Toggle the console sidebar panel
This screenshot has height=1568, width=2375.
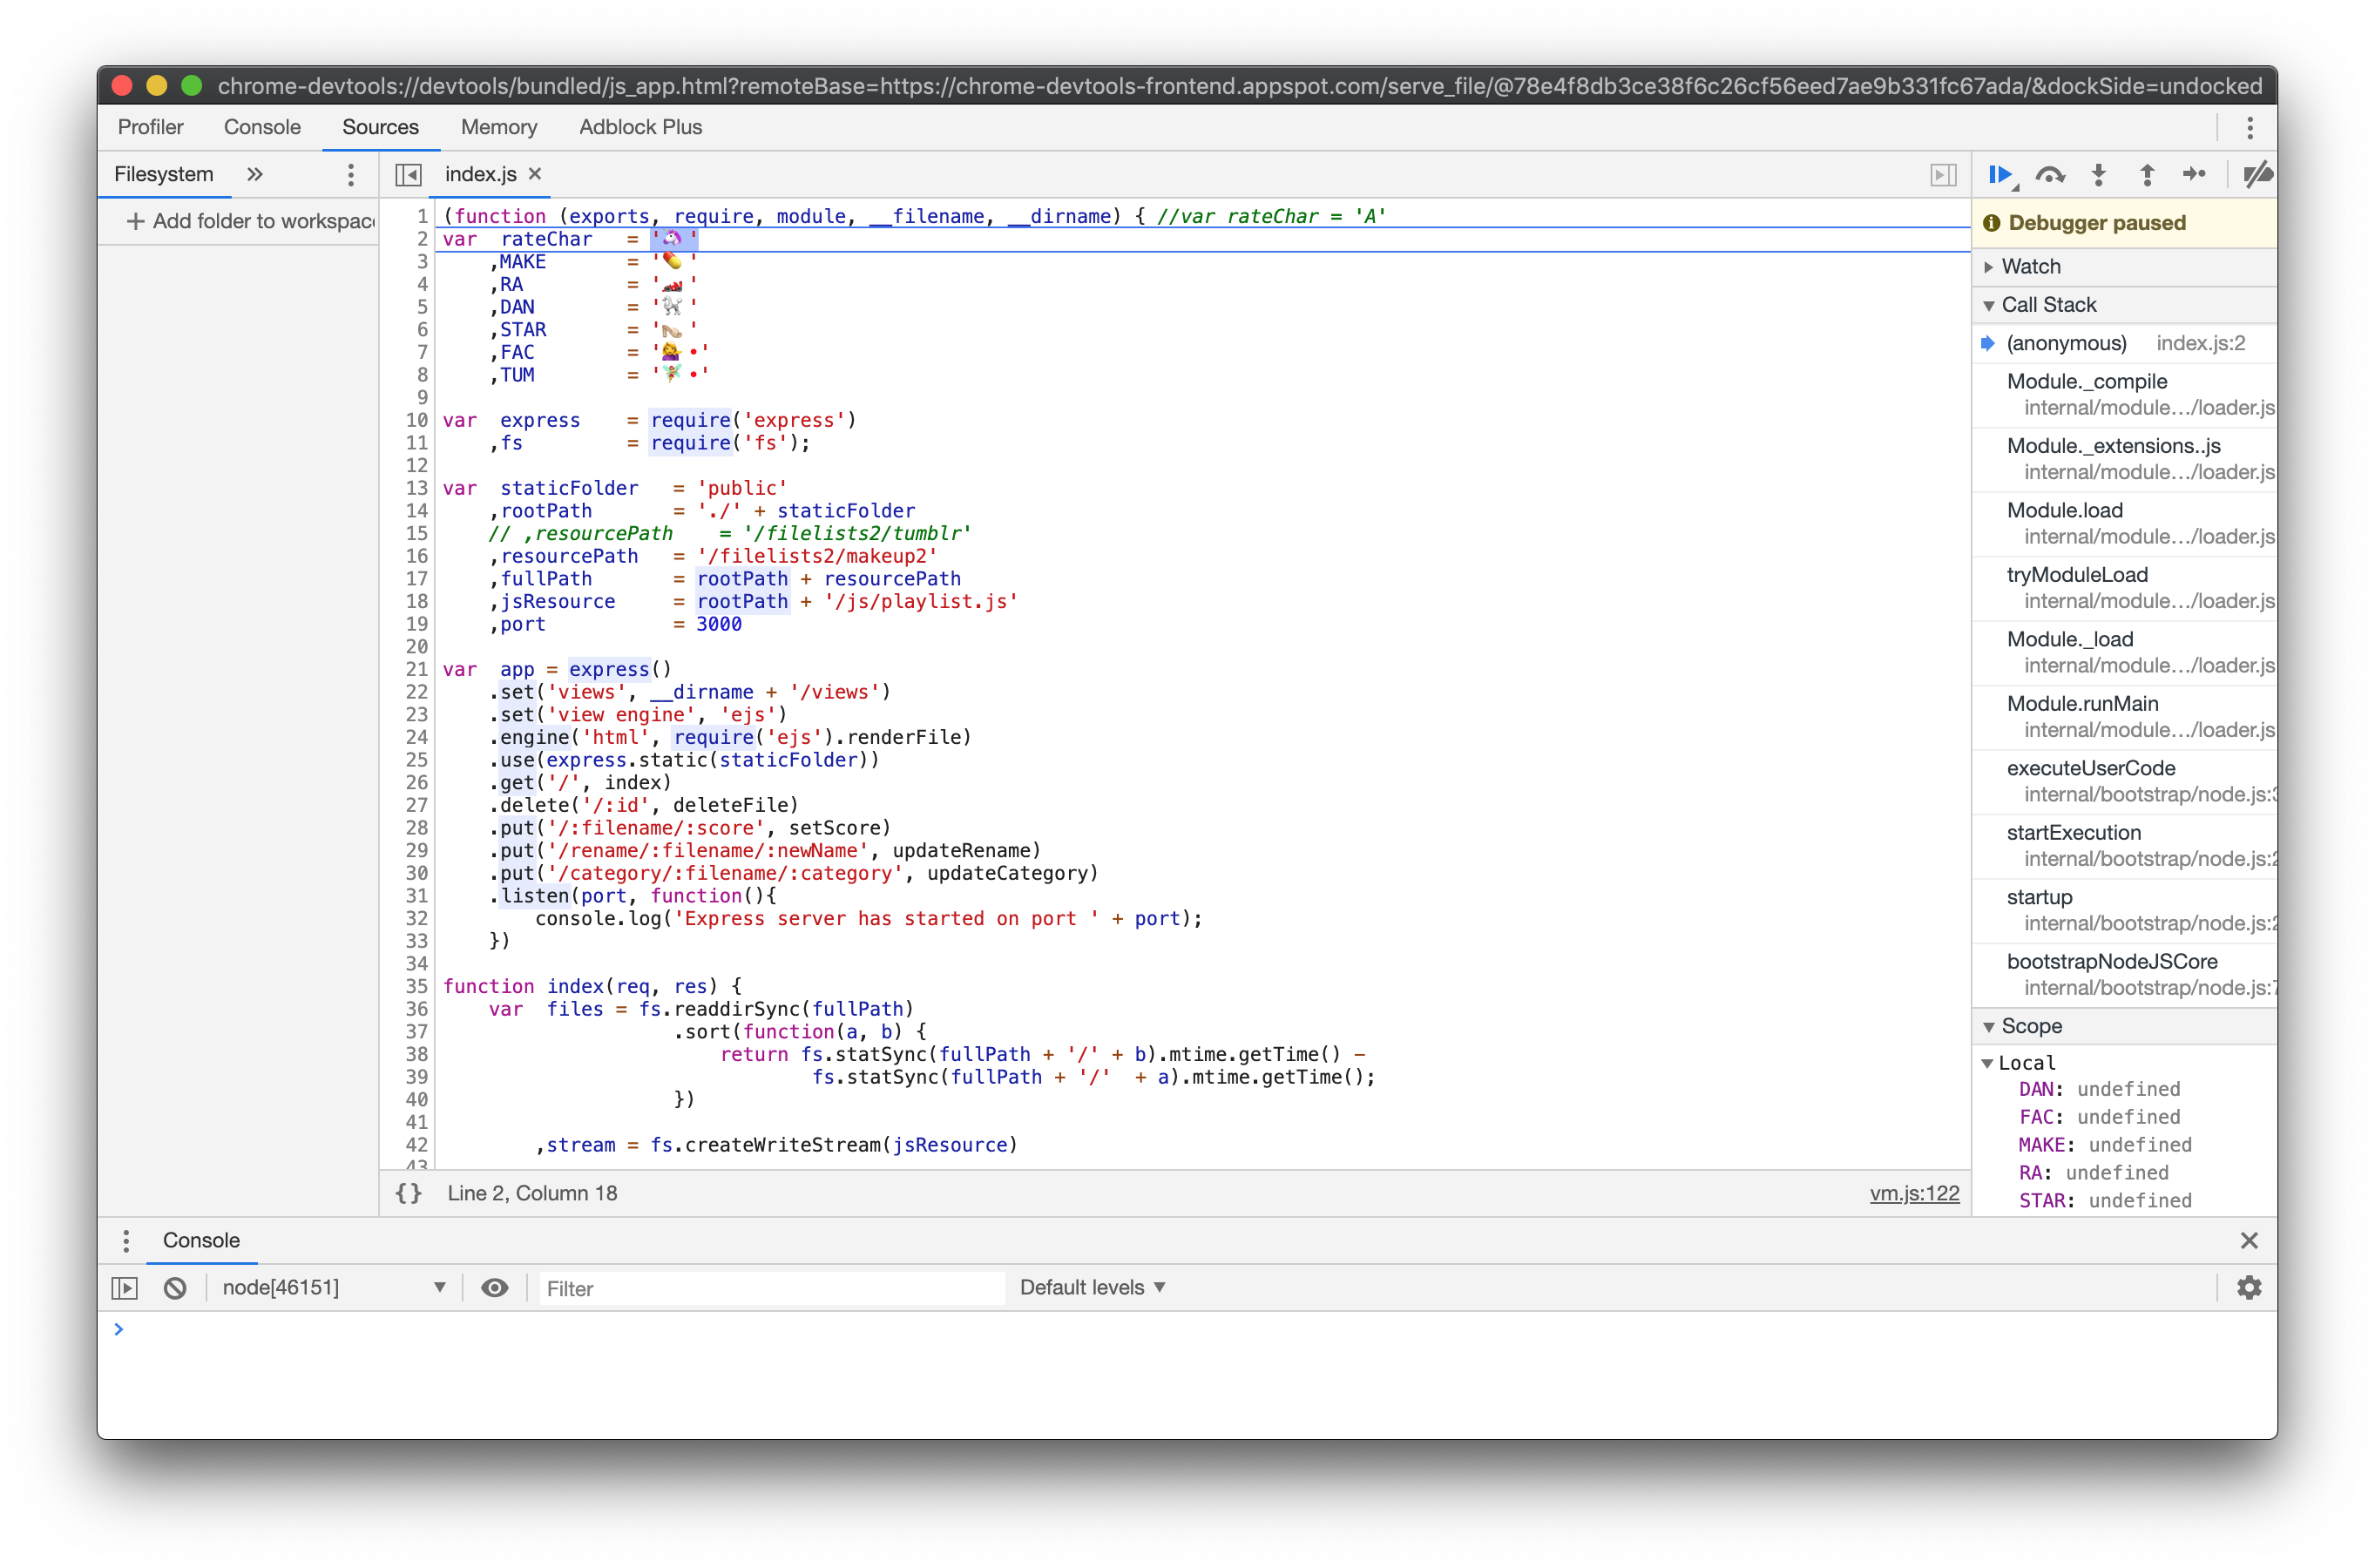tap(125, 1288)
